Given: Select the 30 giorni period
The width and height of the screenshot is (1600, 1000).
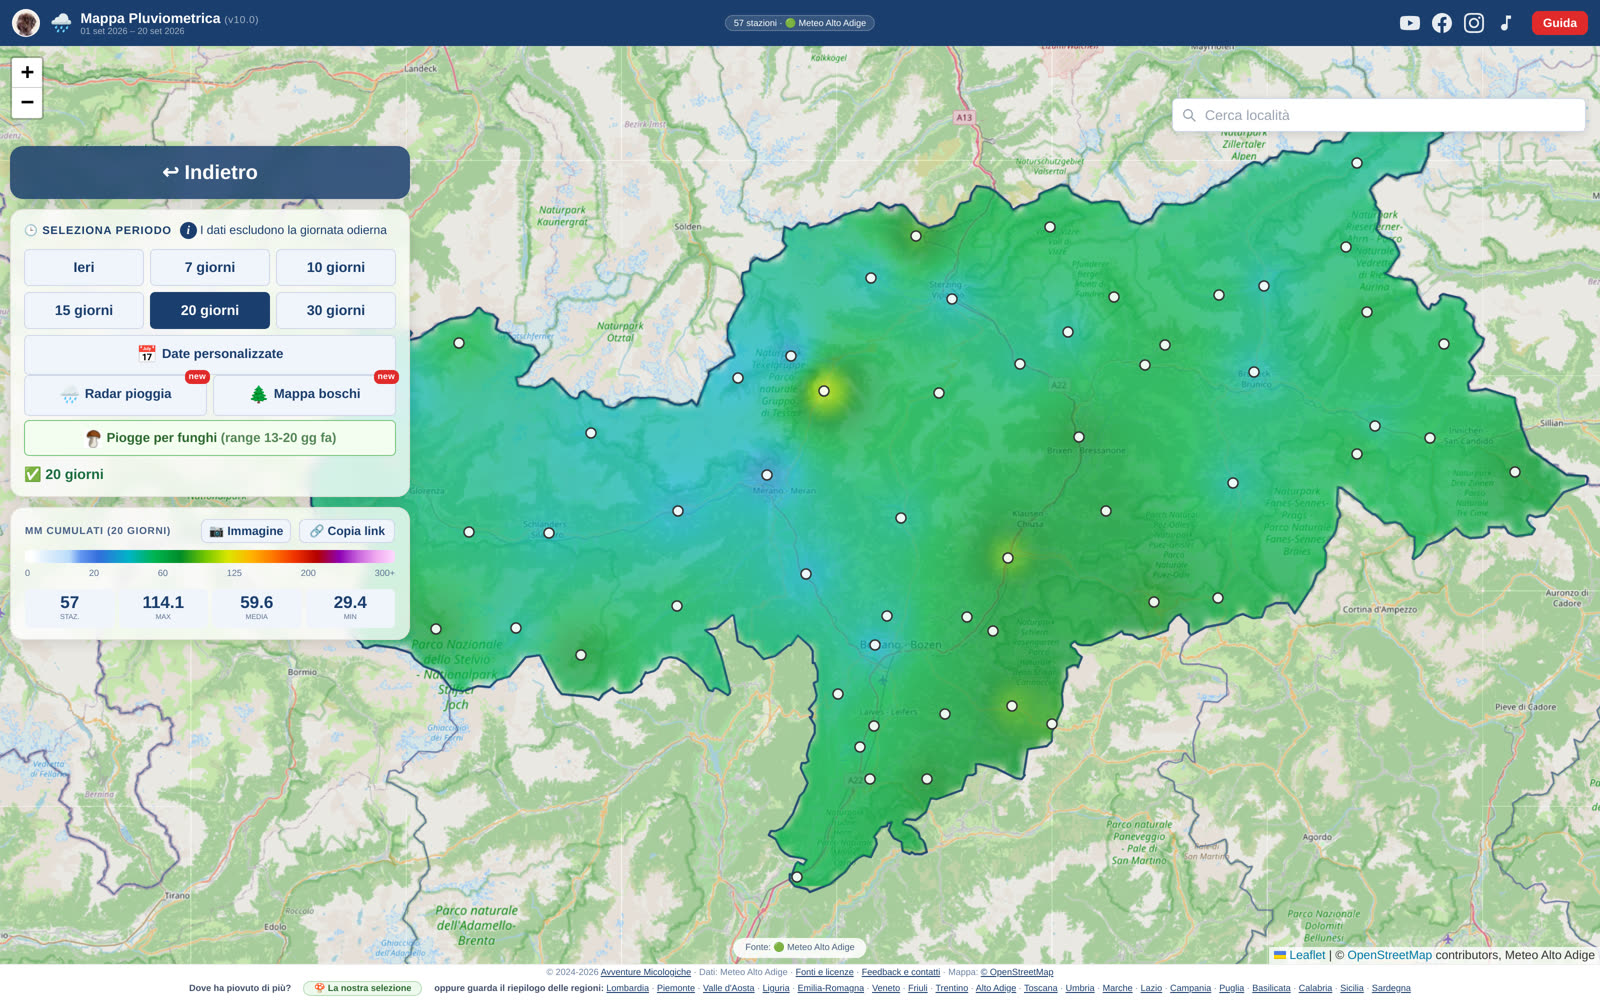Looking at the screenshot, I should [x=336, y=310].
